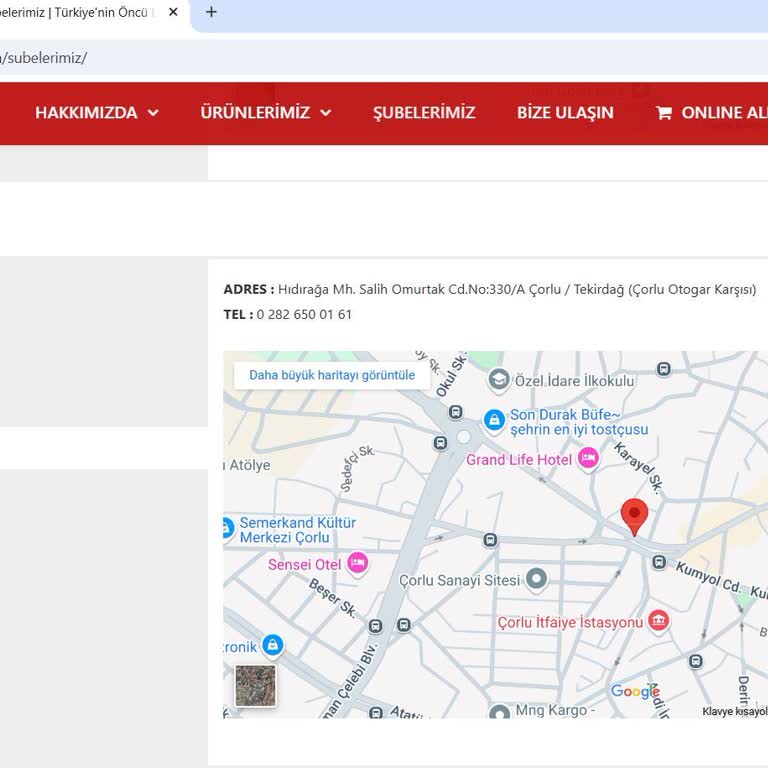Click Daha büyük haritayı görüntüle link
768x768 pixels.
[x=332, y=375]
